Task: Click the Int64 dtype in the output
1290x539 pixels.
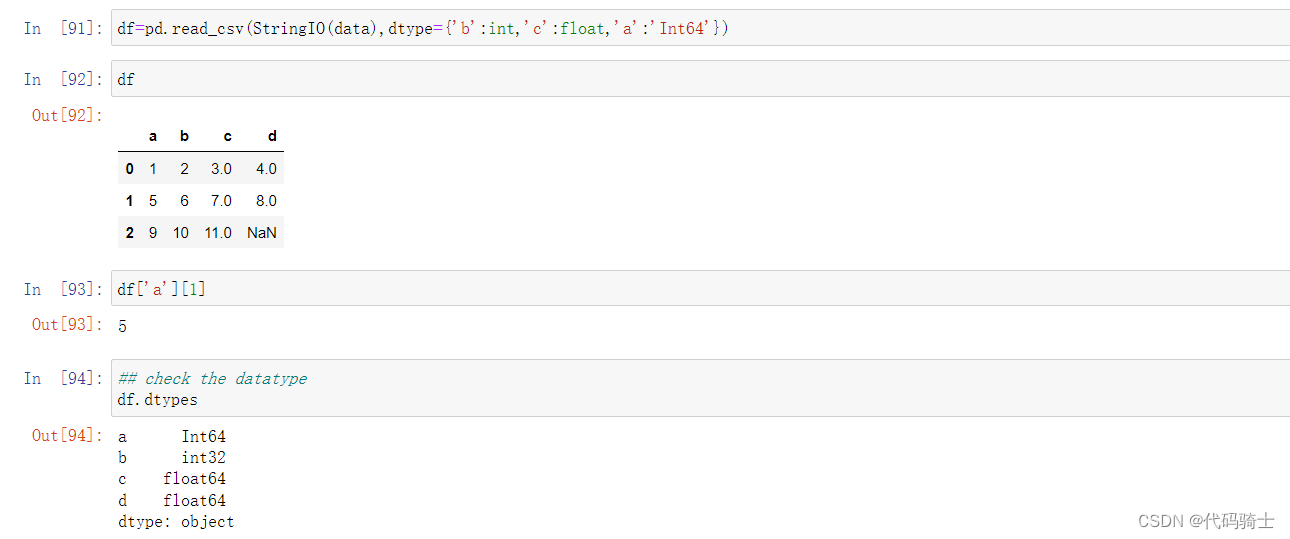Action: 204,436
